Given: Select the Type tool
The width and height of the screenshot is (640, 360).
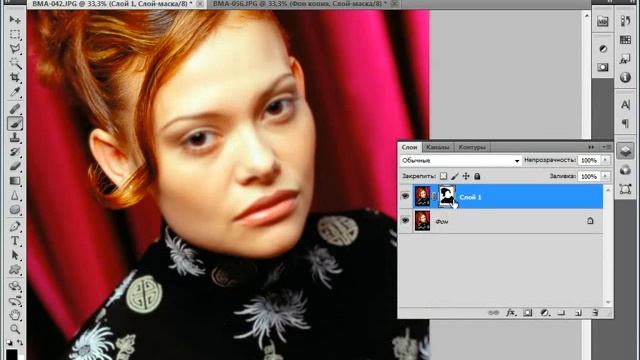Looking at the screenshot, I should point(15,241).
